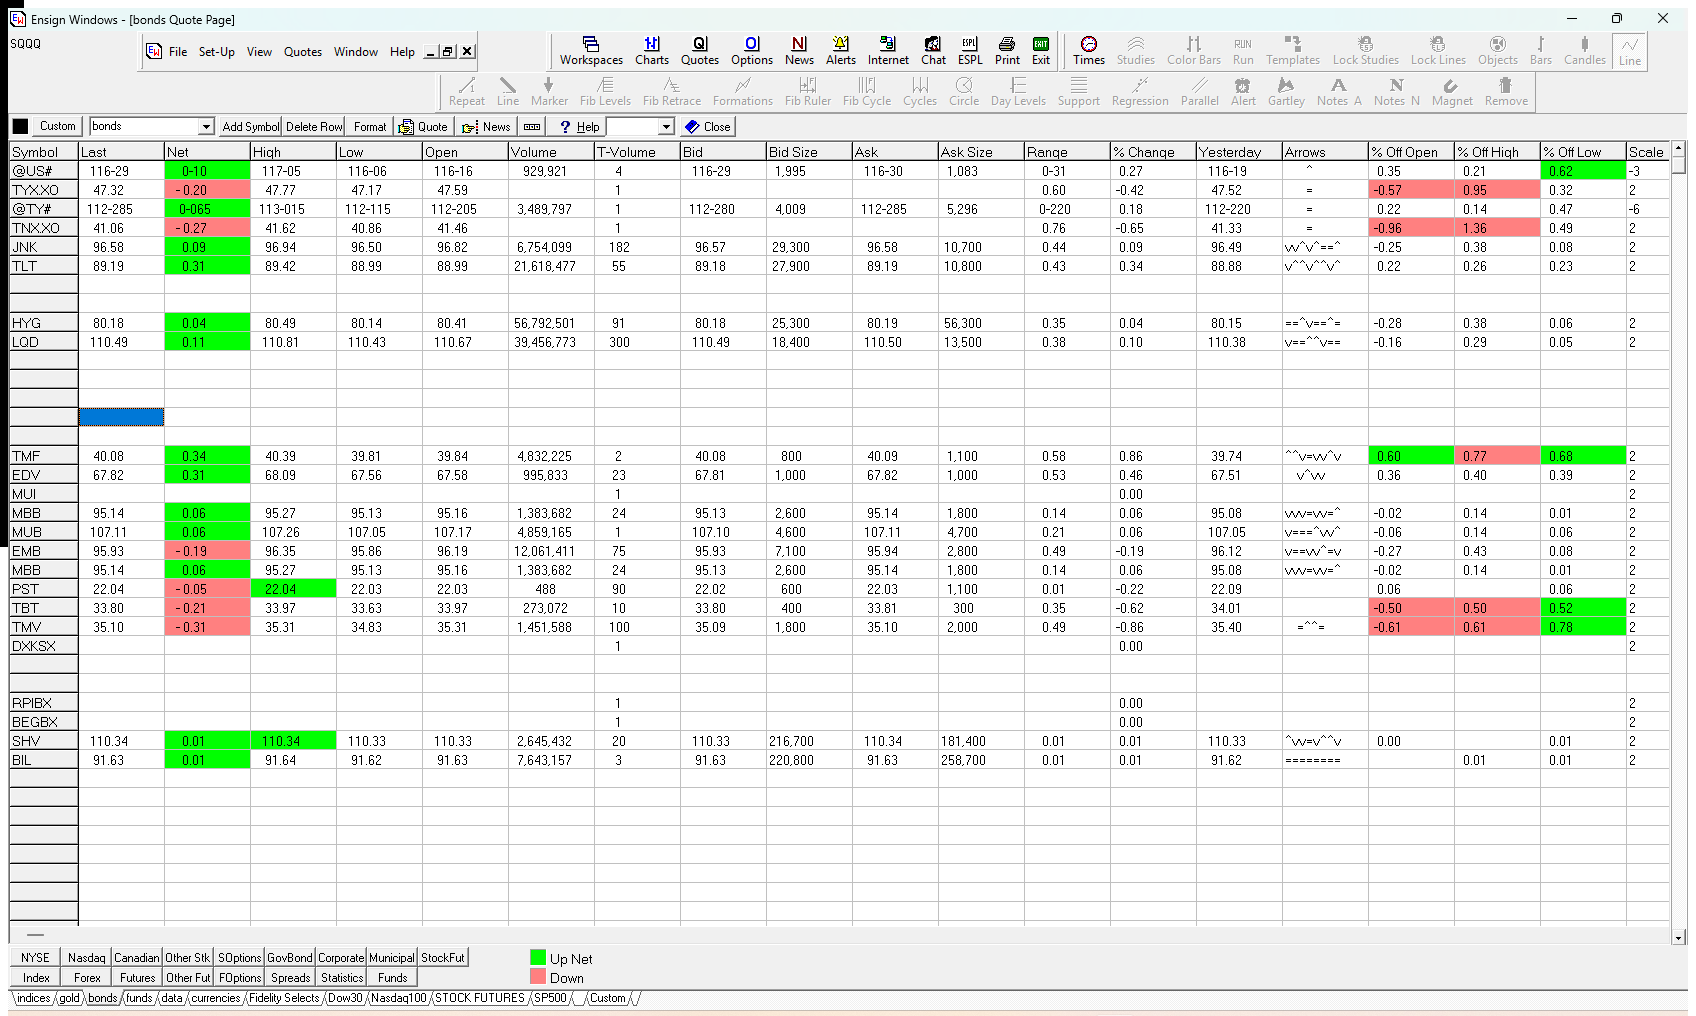Open the Options icon in toolbar

coord(751,51)
